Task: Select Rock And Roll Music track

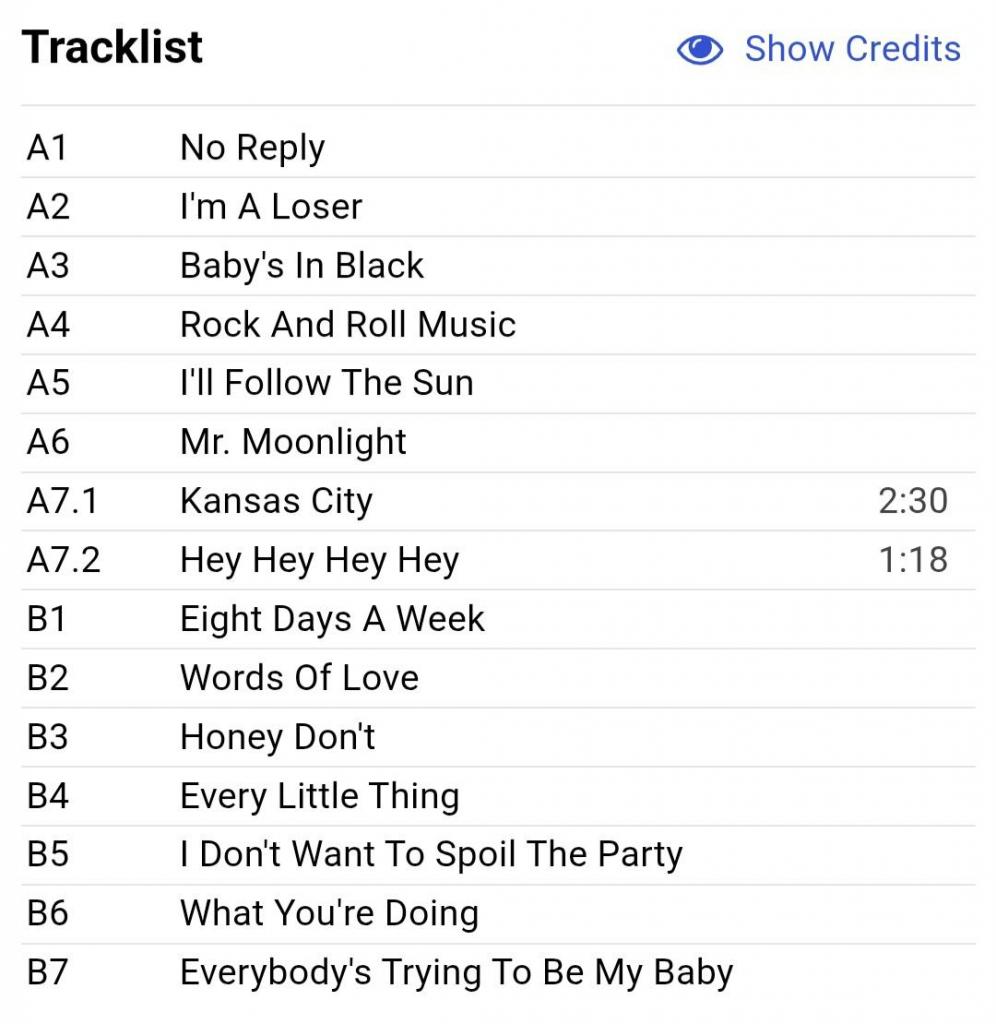Action: tap(348, 325)
